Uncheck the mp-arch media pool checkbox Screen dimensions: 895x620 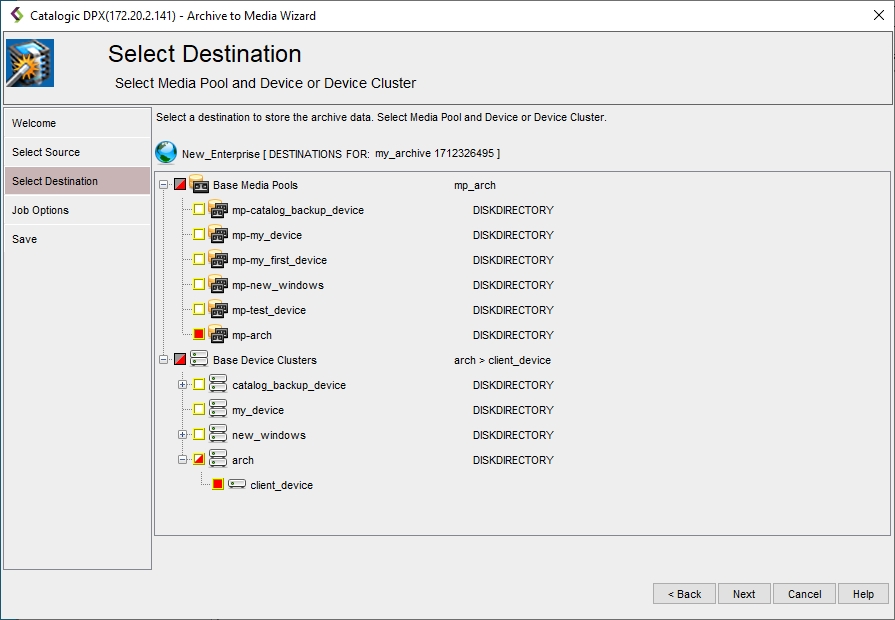(199, 335)
